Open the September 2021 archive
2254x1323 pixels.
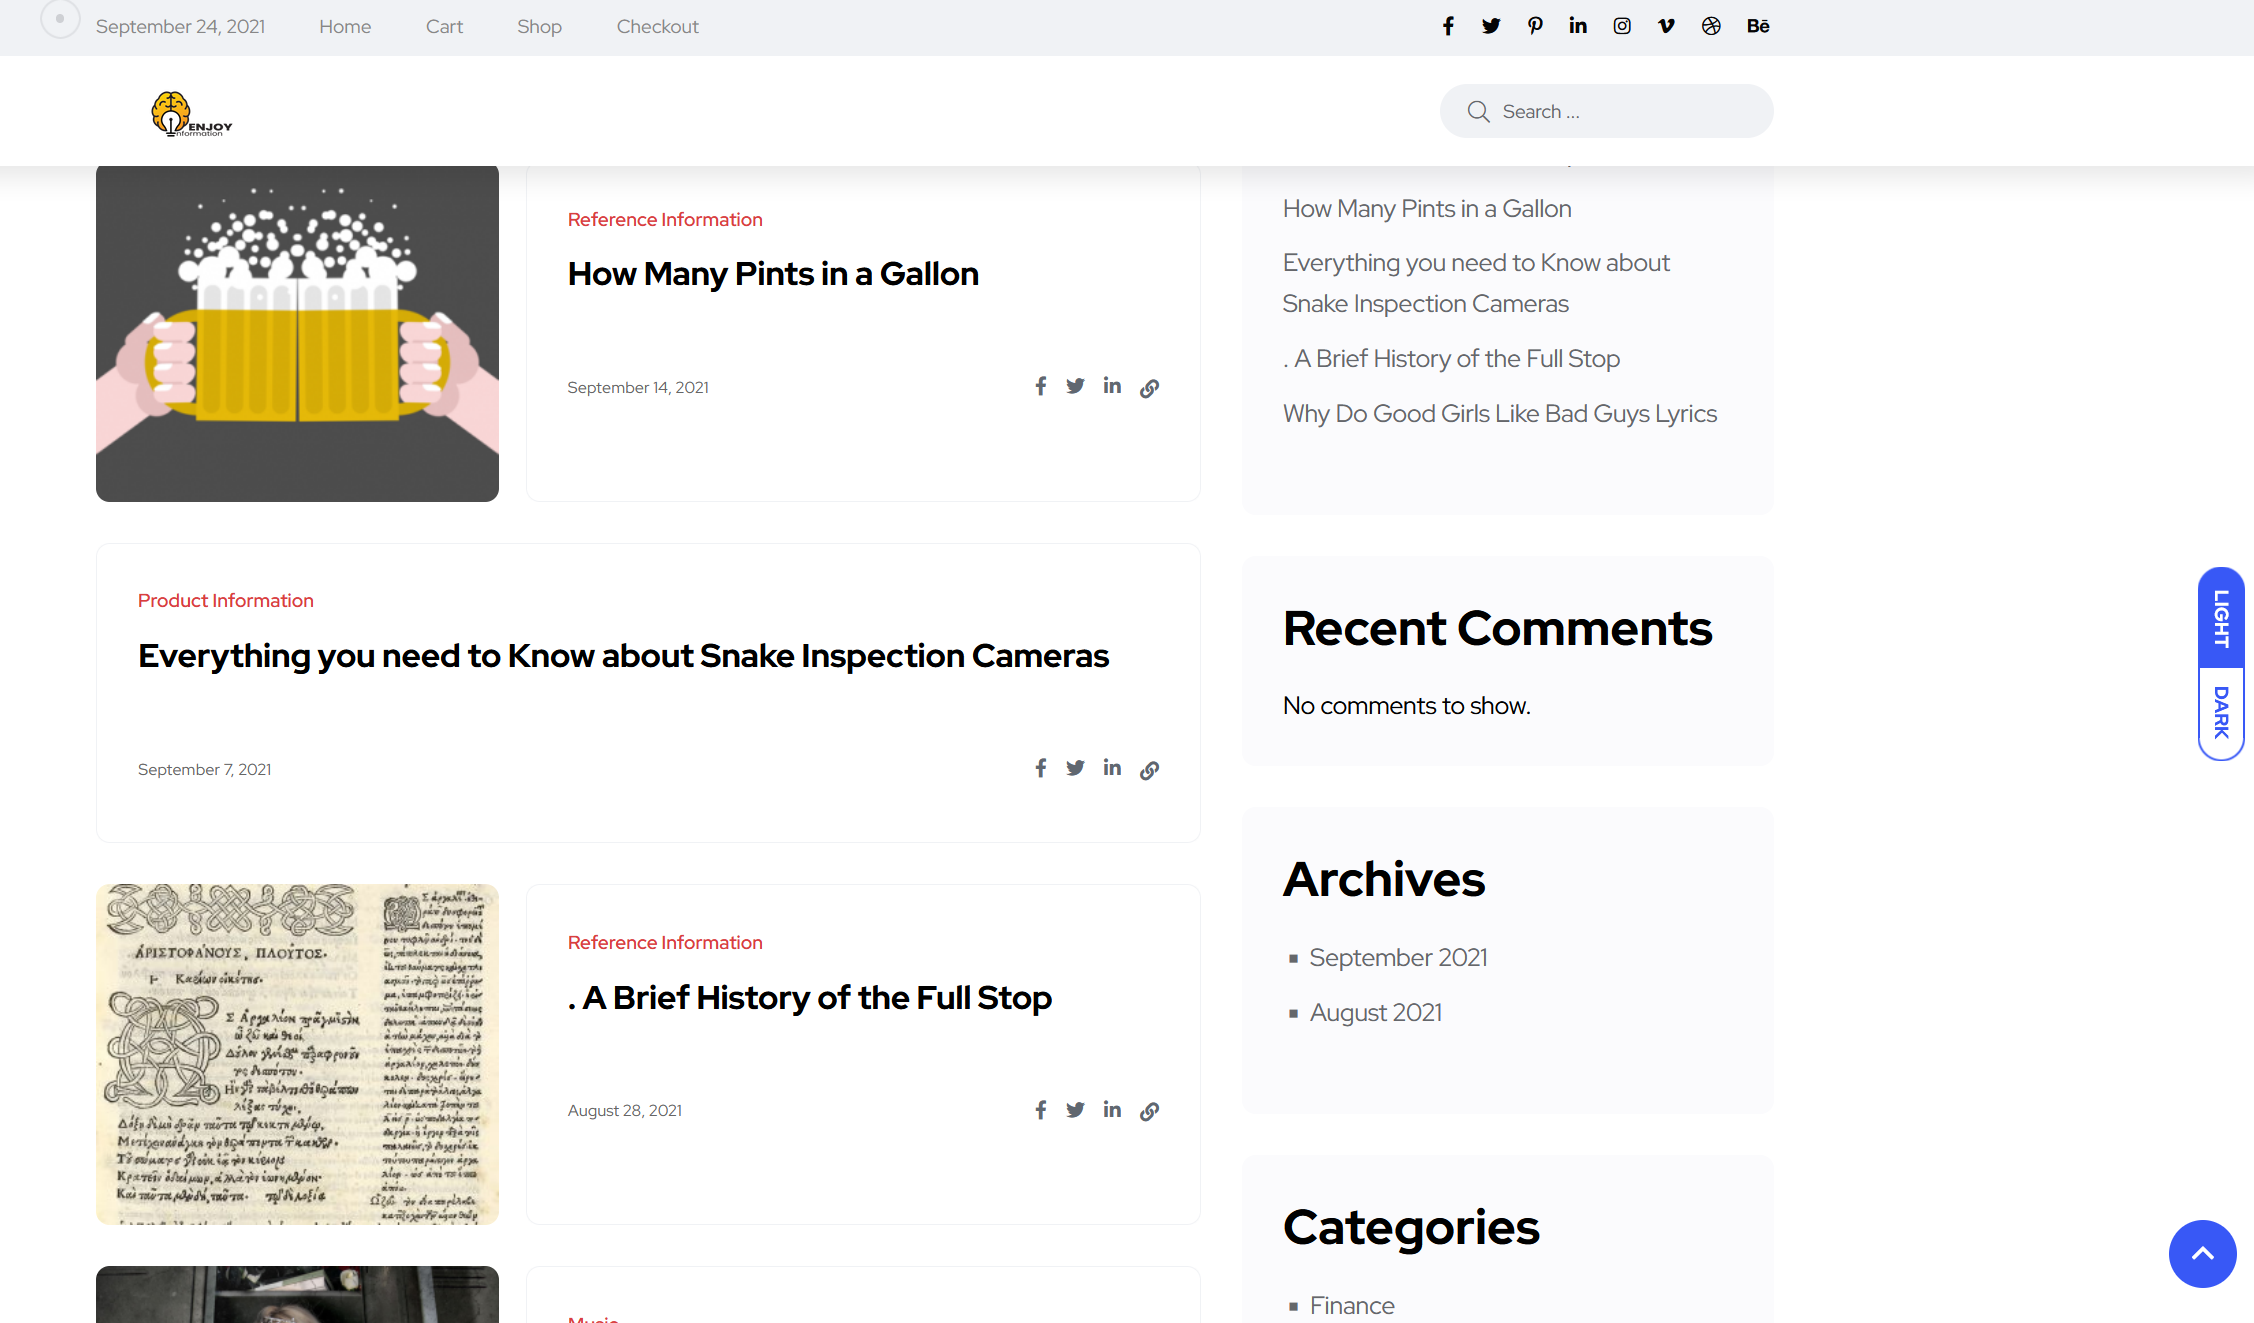(1398, 958)
